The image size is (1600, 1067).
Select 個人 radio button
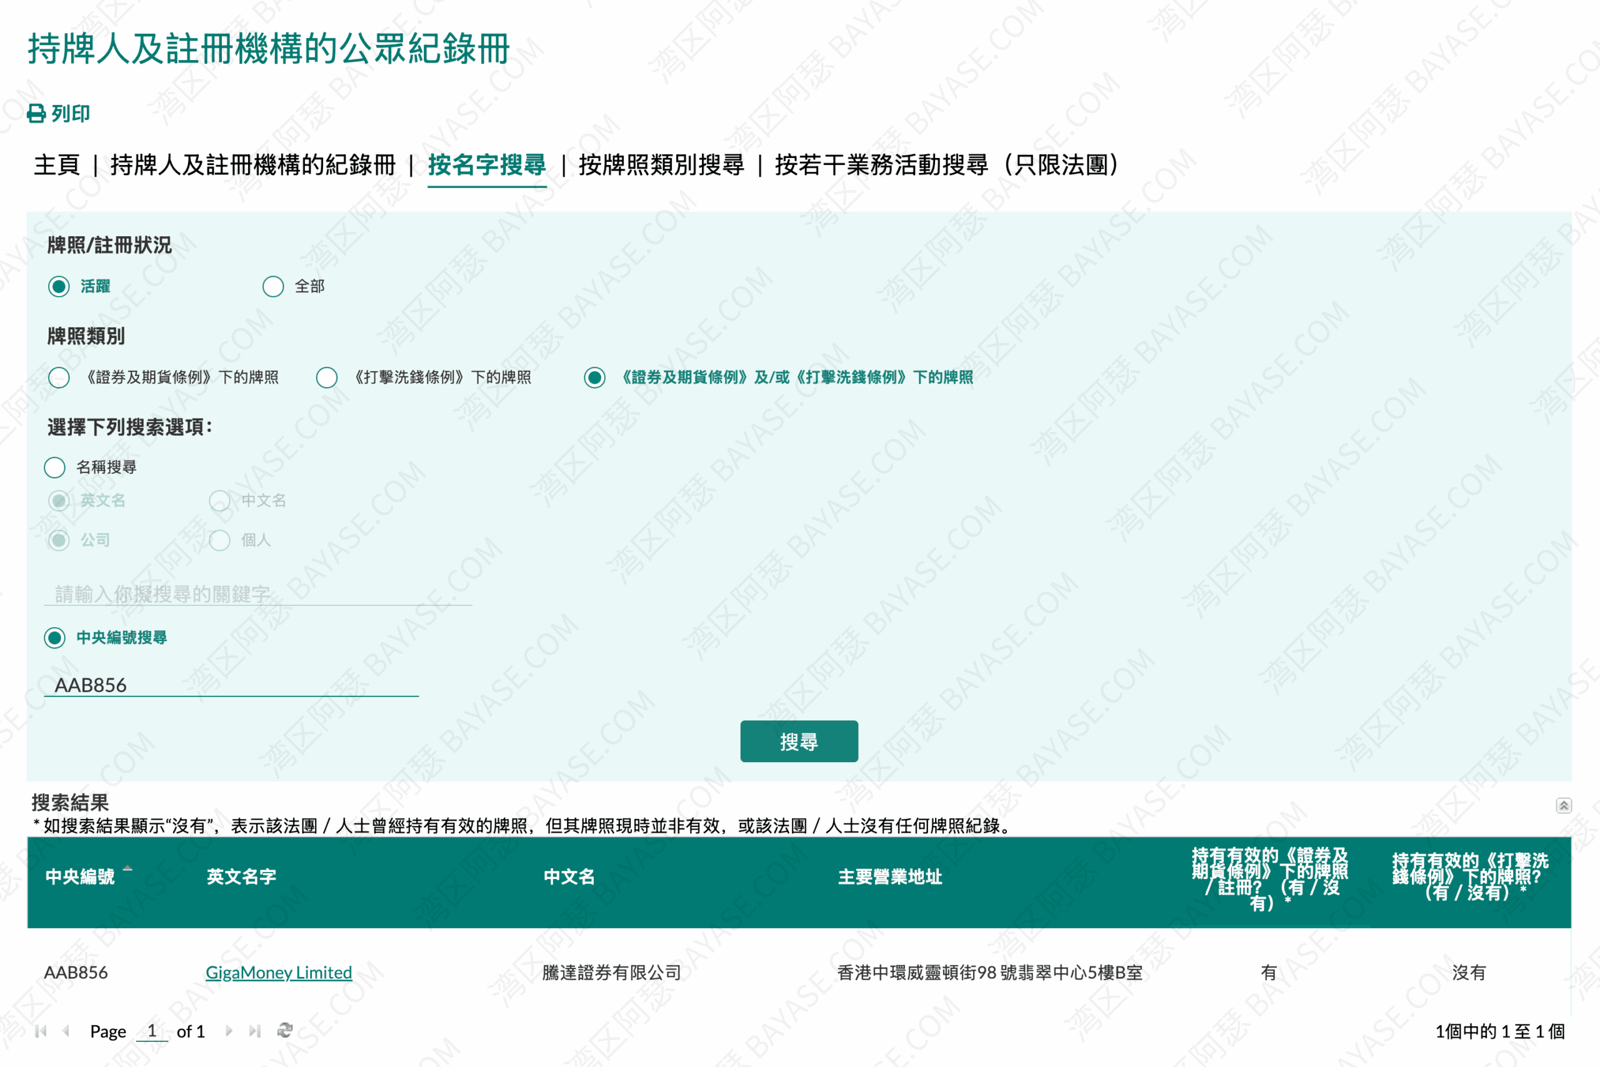220,540
